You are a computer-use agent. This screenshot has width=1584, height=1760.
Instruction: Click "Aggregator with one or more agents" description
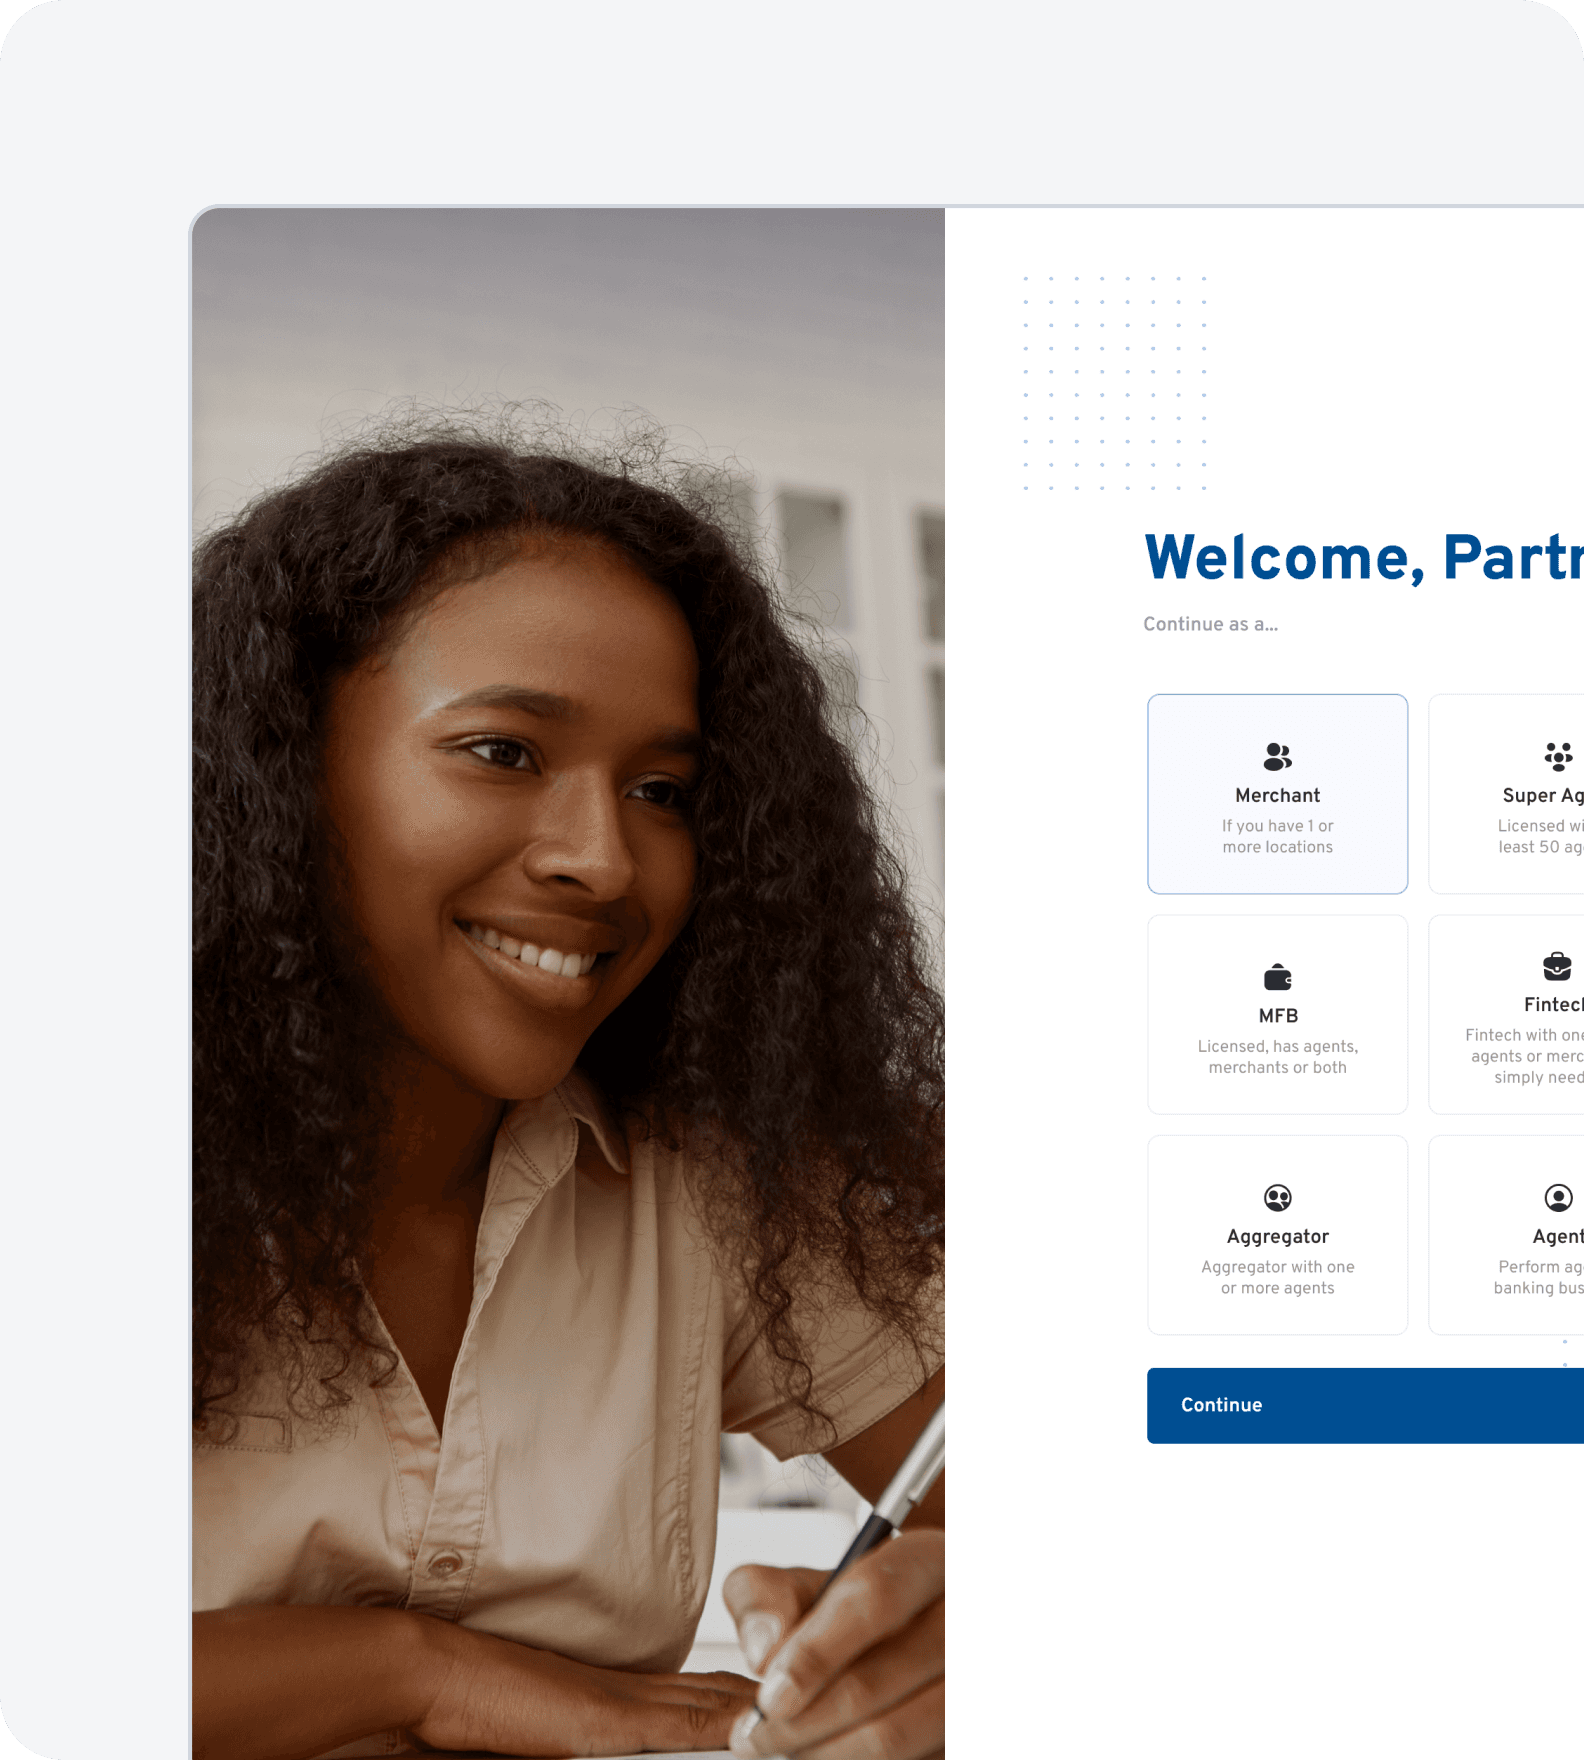pyautogui.click(x=1277, y=1277)
